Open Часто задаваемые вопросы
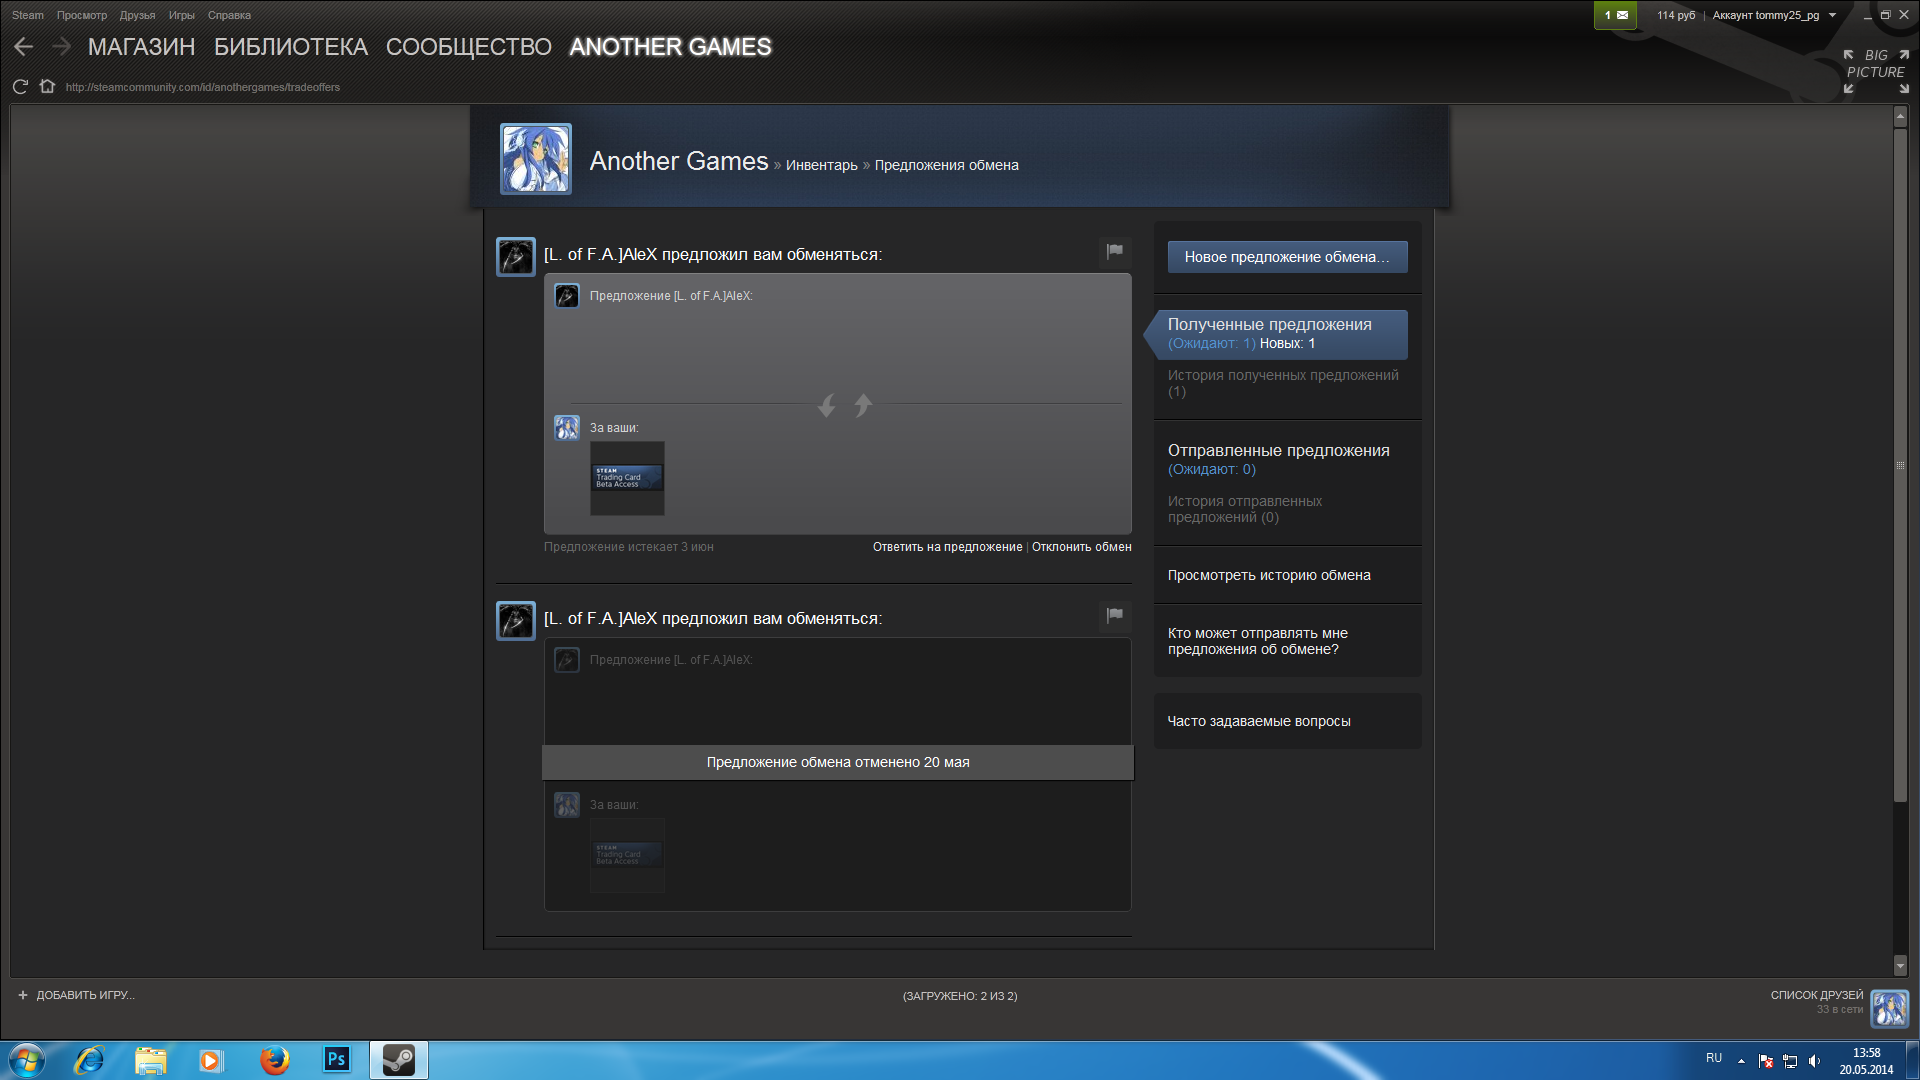Screen dimensions: 1920x1080 [1259, 721]
